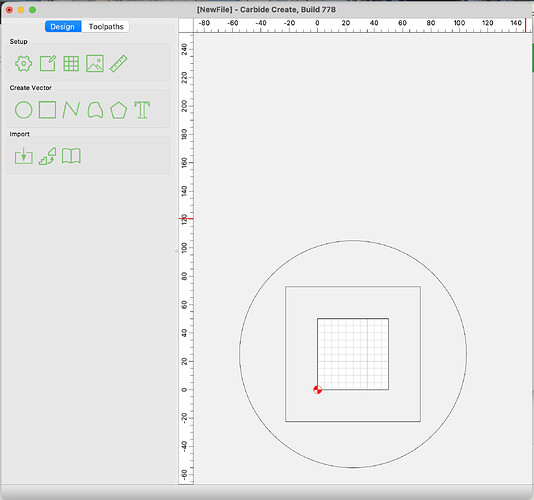This screenshot has height=500, width=534.
Task: Switch to the Toolpaths tab
Action: pos(106,27)
